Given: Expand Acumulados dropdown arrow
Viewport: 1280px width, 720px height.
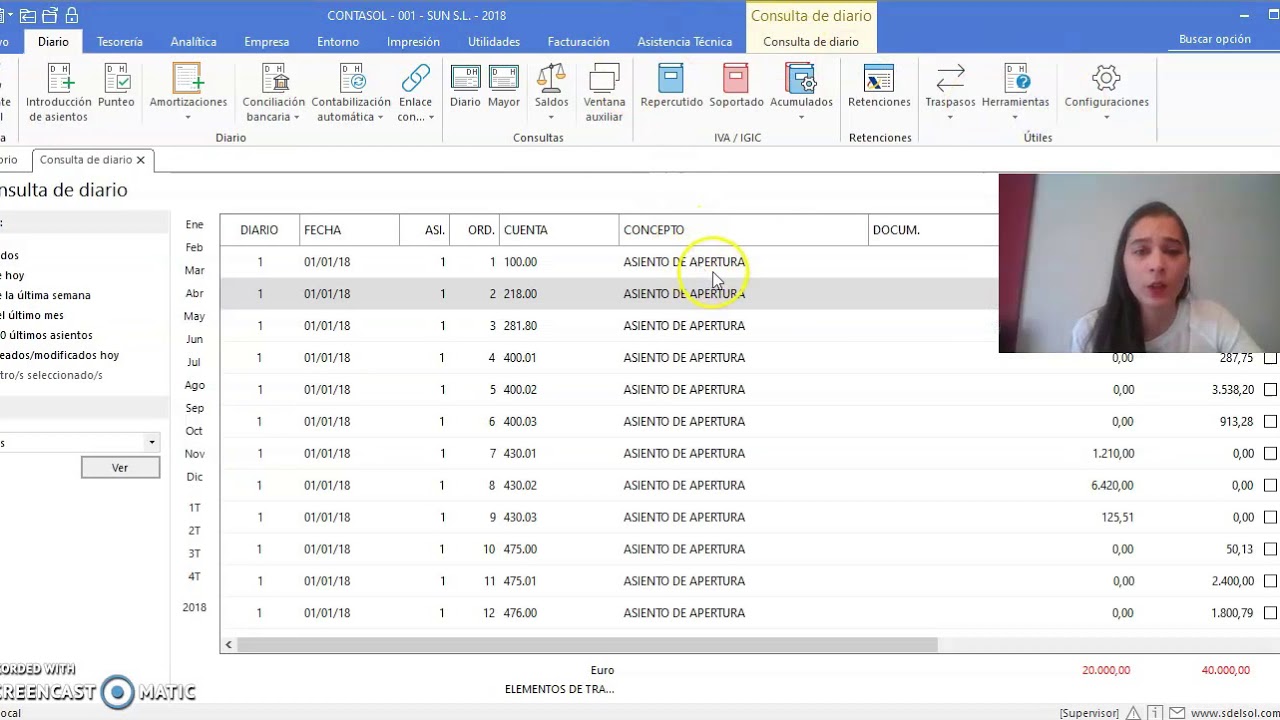Looking at the screenshot, I should coord(801,117).
